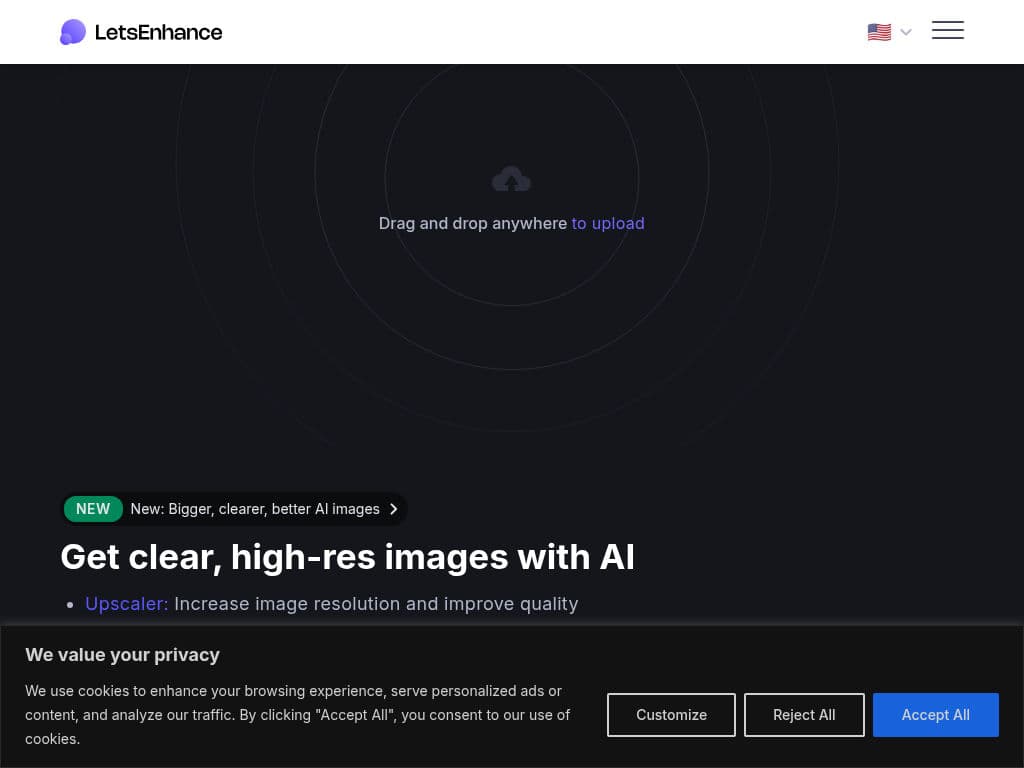
Task: Click the Customize cookies button
Action: click(x=671, y=715)
